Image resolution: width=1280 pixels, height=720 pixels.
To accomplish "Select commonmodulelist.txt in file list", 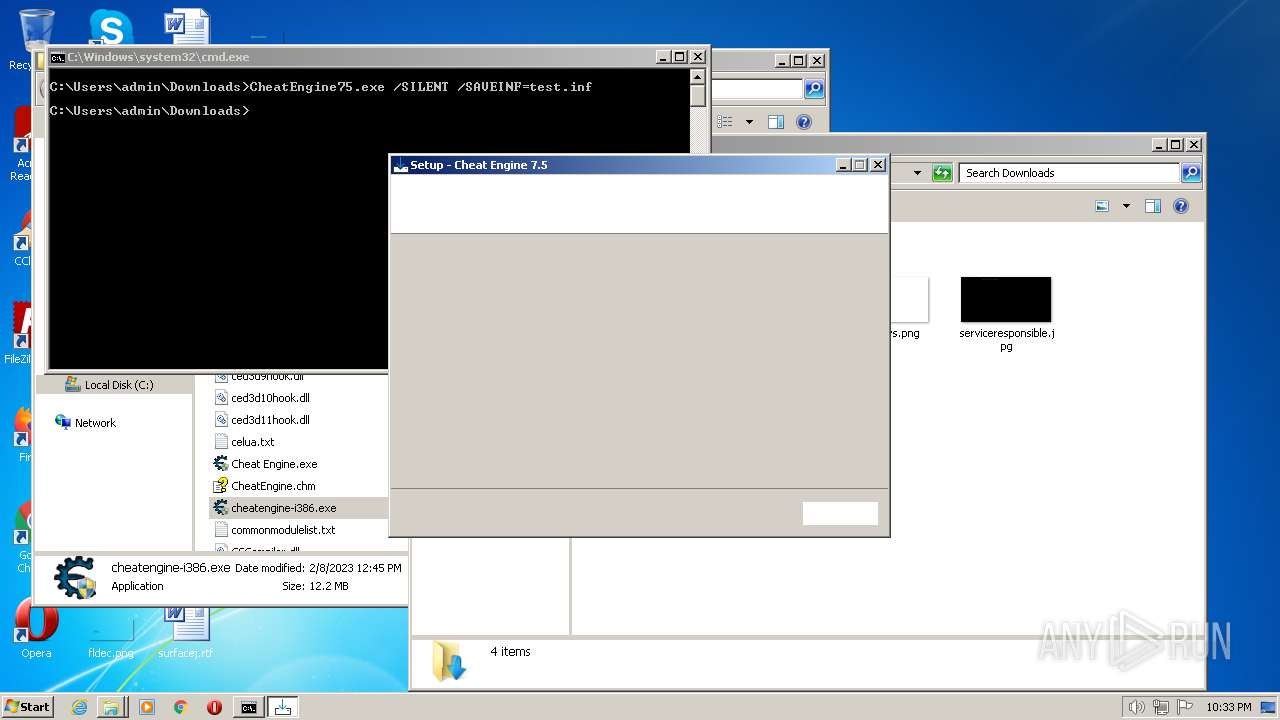I will tap(283, 530).
